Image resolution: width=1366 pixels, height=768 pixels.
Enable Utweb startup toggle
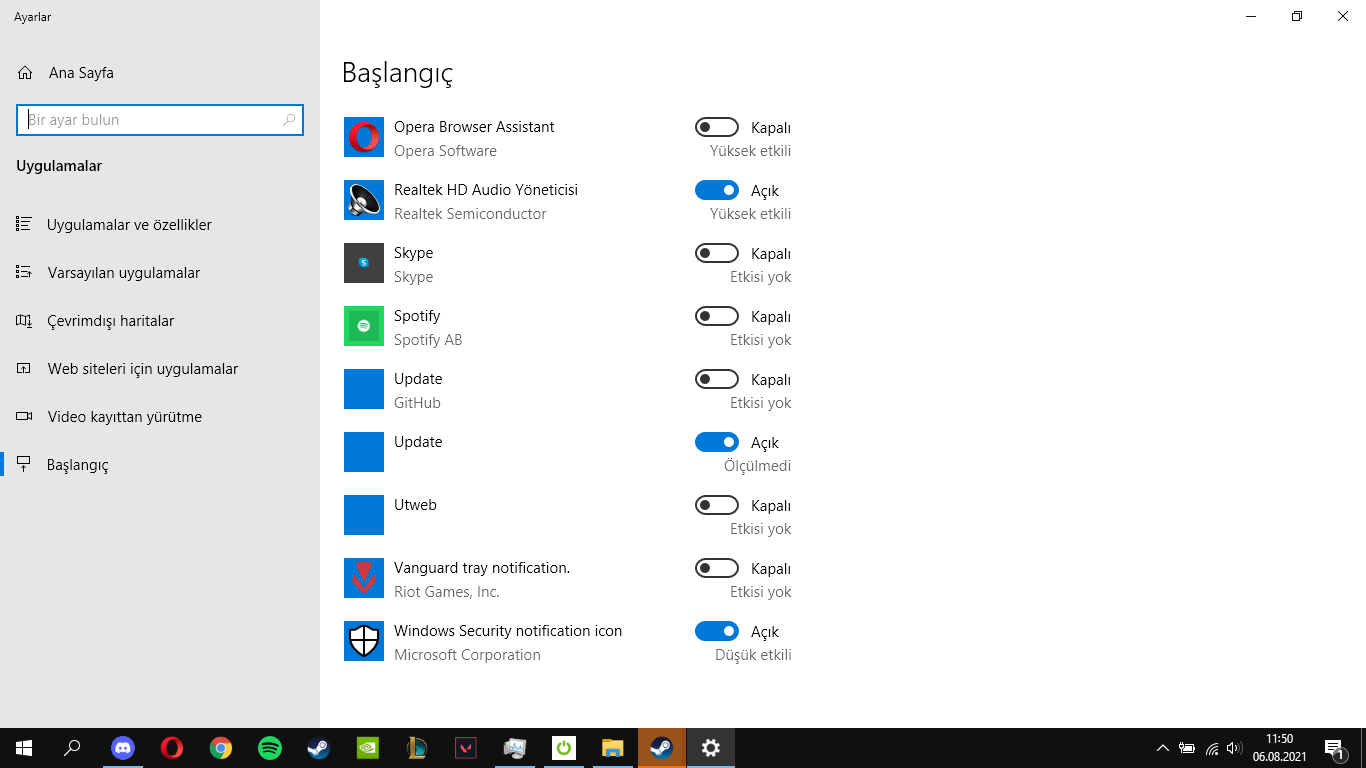[x=717, y=505]
